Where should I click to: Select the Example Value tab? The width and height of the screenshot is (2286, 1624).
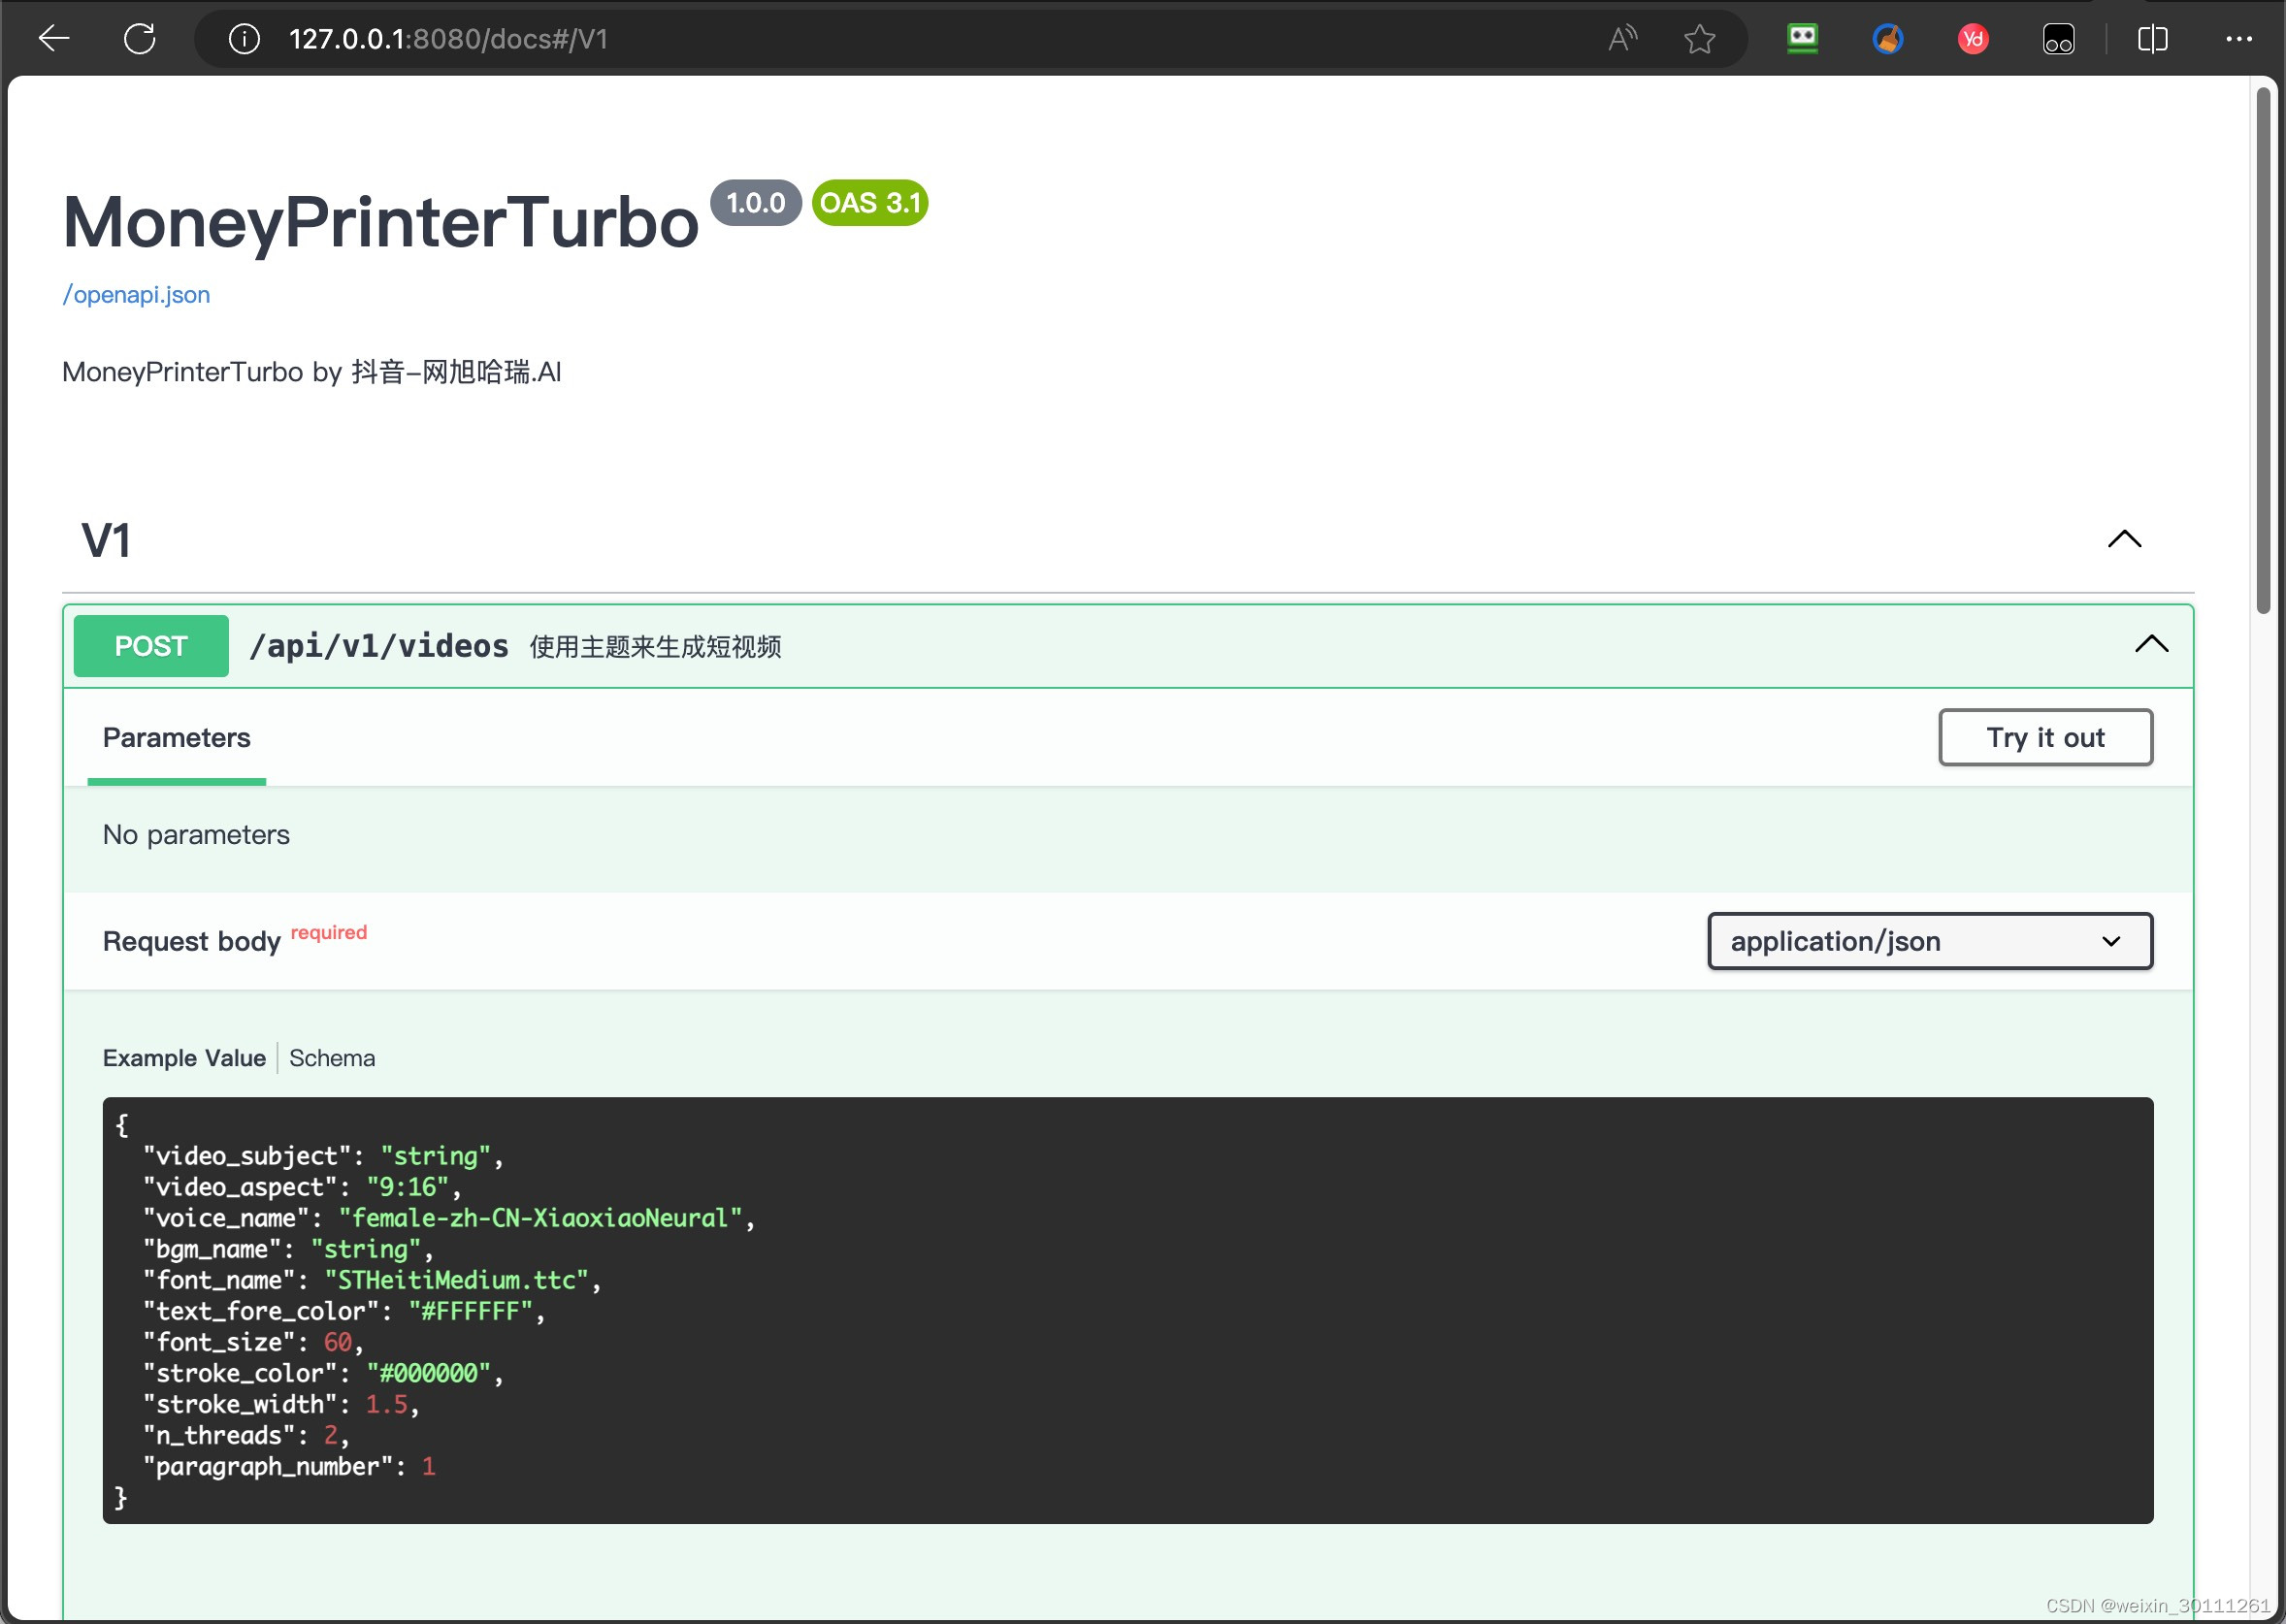(184, 1058)
